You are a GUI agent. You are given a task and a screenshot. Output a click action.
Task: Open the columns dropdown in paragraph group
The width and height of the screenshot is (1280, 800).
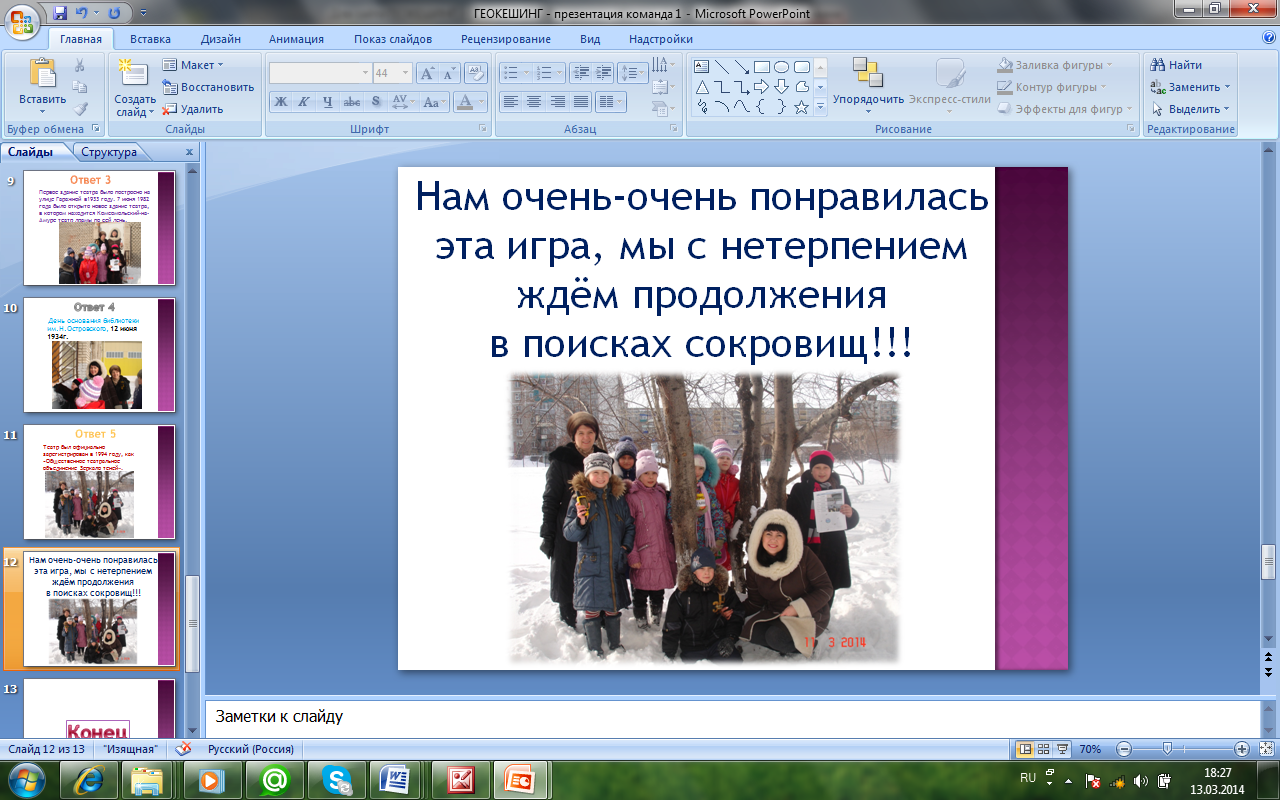coord(609,102)
